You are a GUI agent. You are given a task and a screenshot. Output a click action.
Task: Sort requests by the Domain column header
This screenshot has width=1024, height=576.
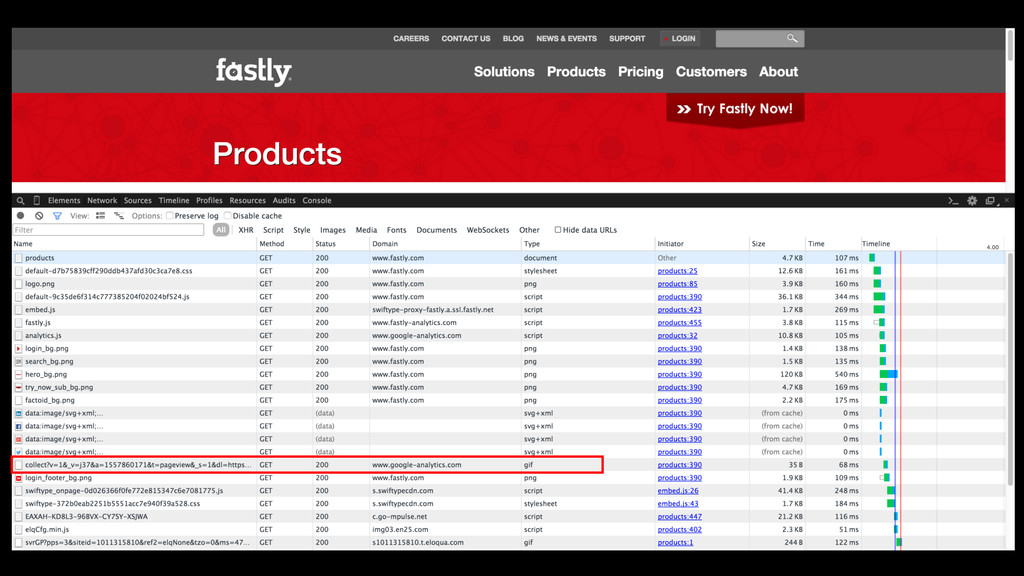tap(445, 244)
